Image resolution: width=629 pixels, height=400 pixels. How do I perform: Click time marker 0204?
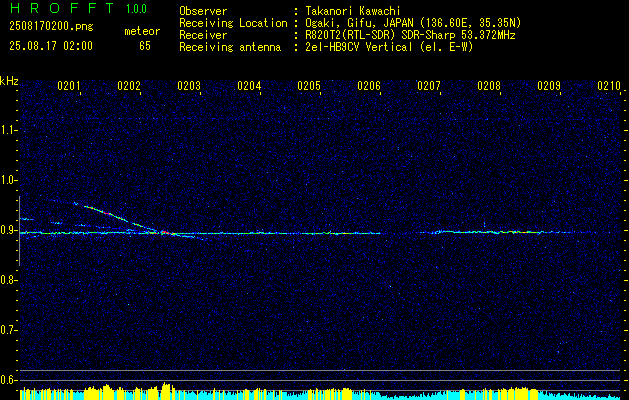pos(249,86)
